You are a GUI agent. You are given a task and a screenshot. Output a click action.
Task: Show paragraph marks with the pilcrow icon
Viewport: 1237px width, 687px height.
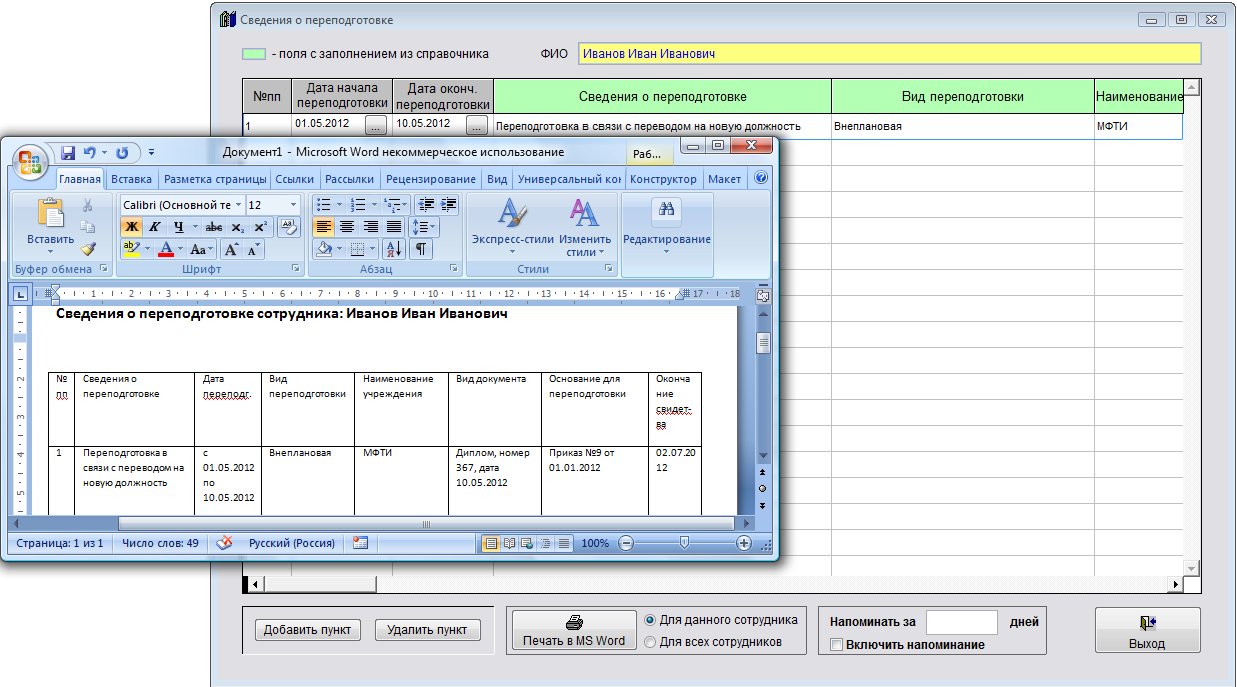point(421,249)
